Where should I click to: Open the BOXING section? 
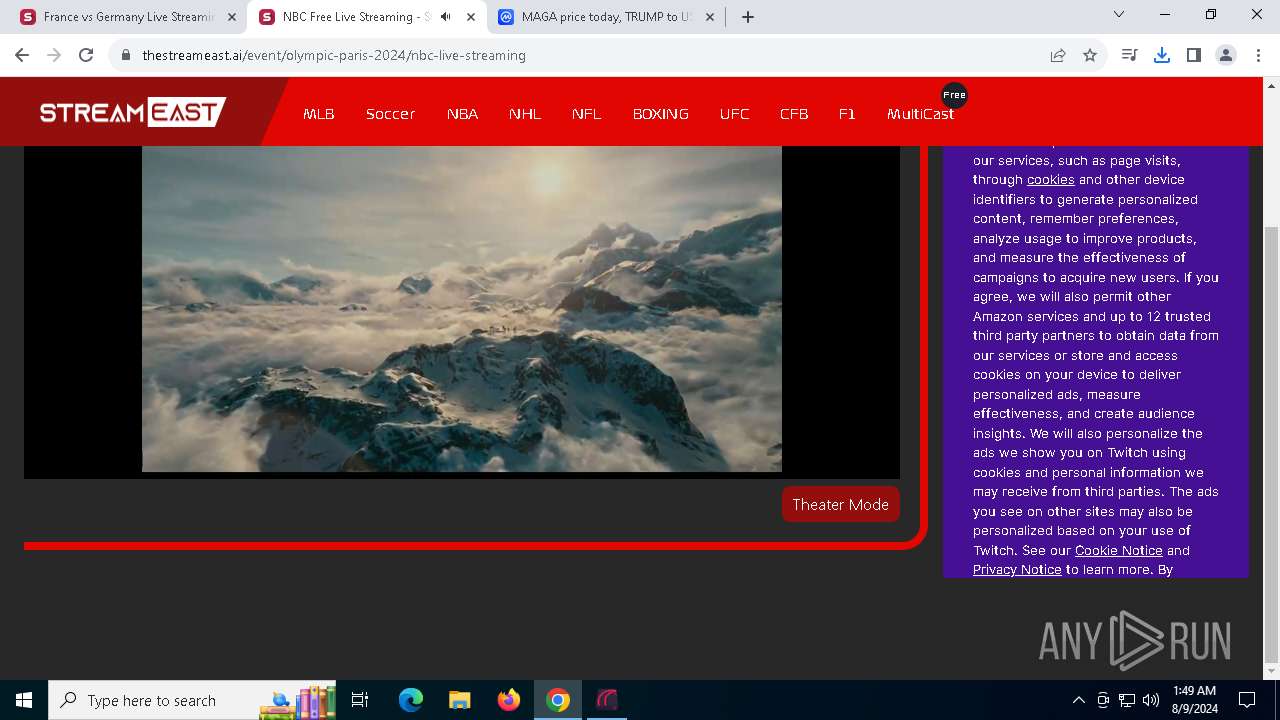pyautogui.click(x=661, y=114)
